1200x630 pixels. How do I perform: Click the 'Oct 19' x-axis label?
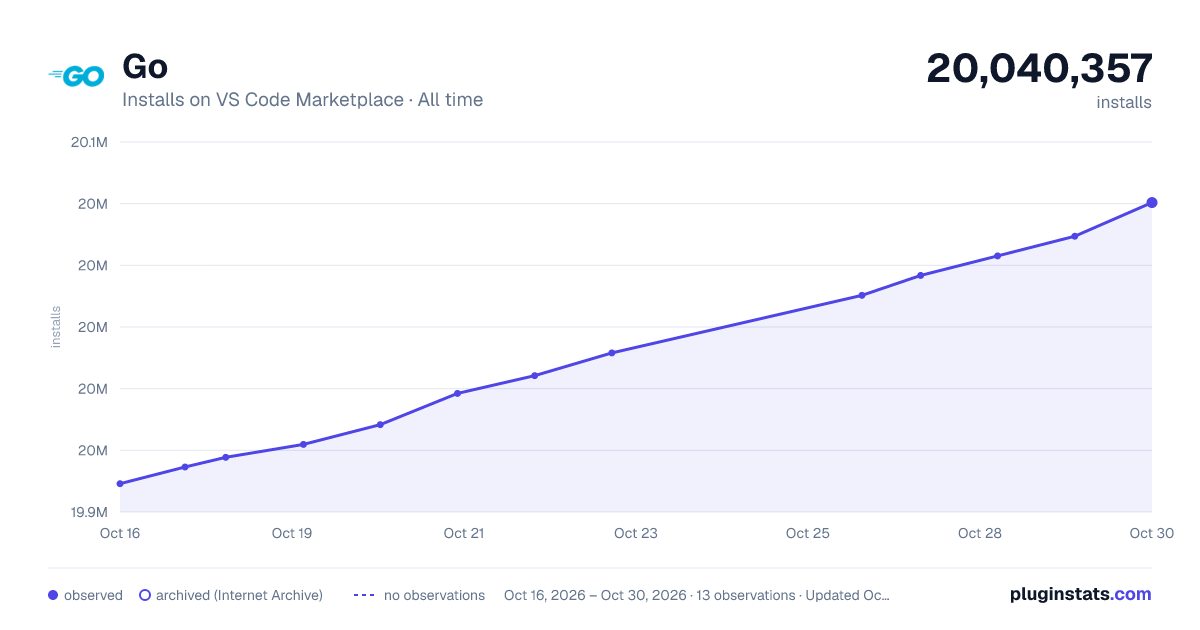point(292,533)
